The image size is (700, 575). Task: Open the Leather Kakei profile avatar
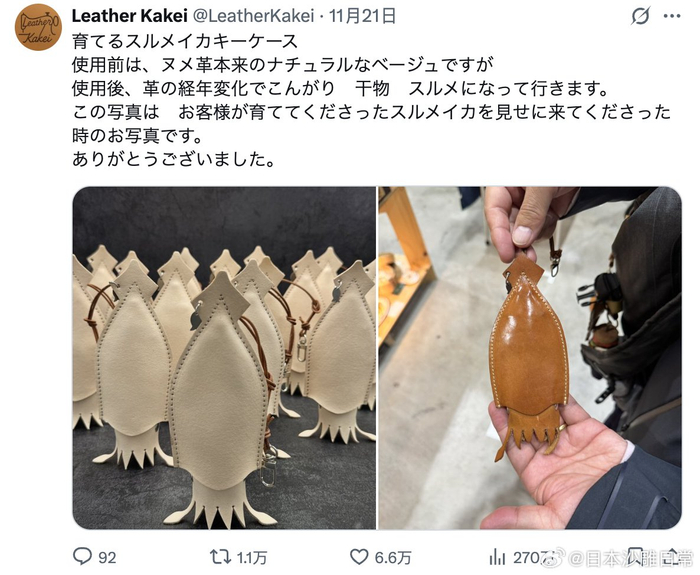38,28
